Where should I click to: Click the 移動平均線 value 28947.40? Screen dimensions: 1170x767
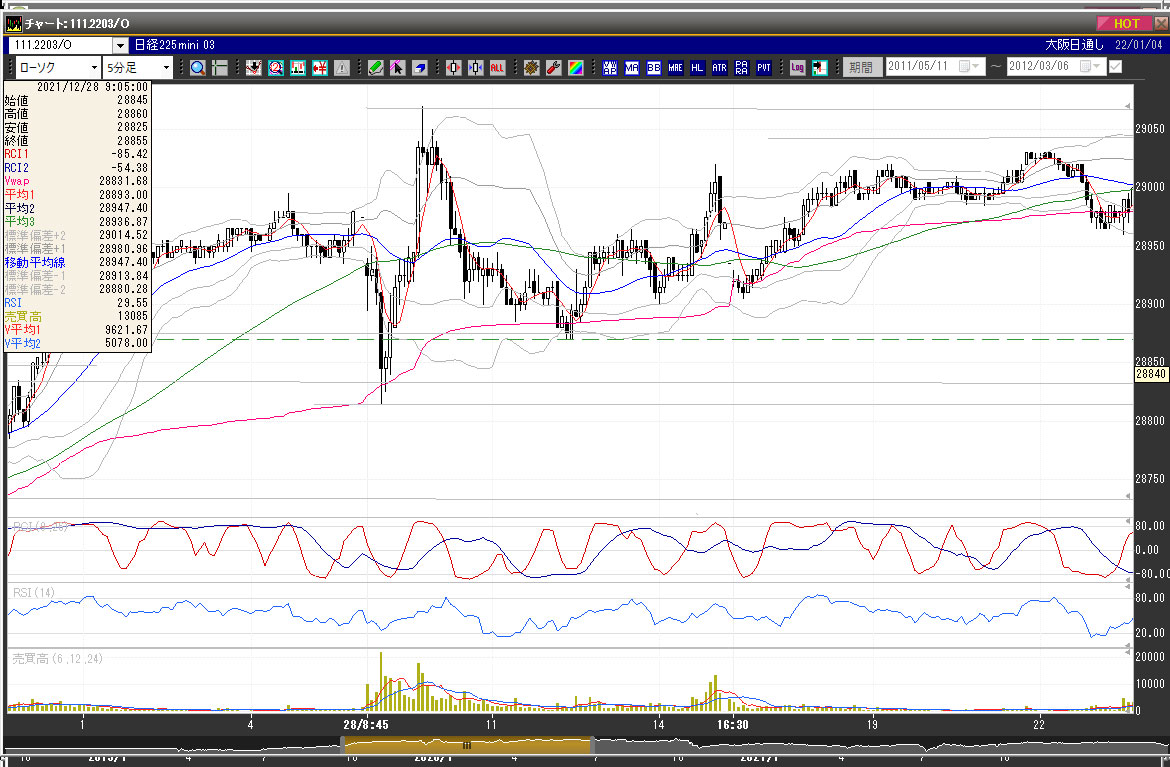pyautogui.click(x=123, y=263)
